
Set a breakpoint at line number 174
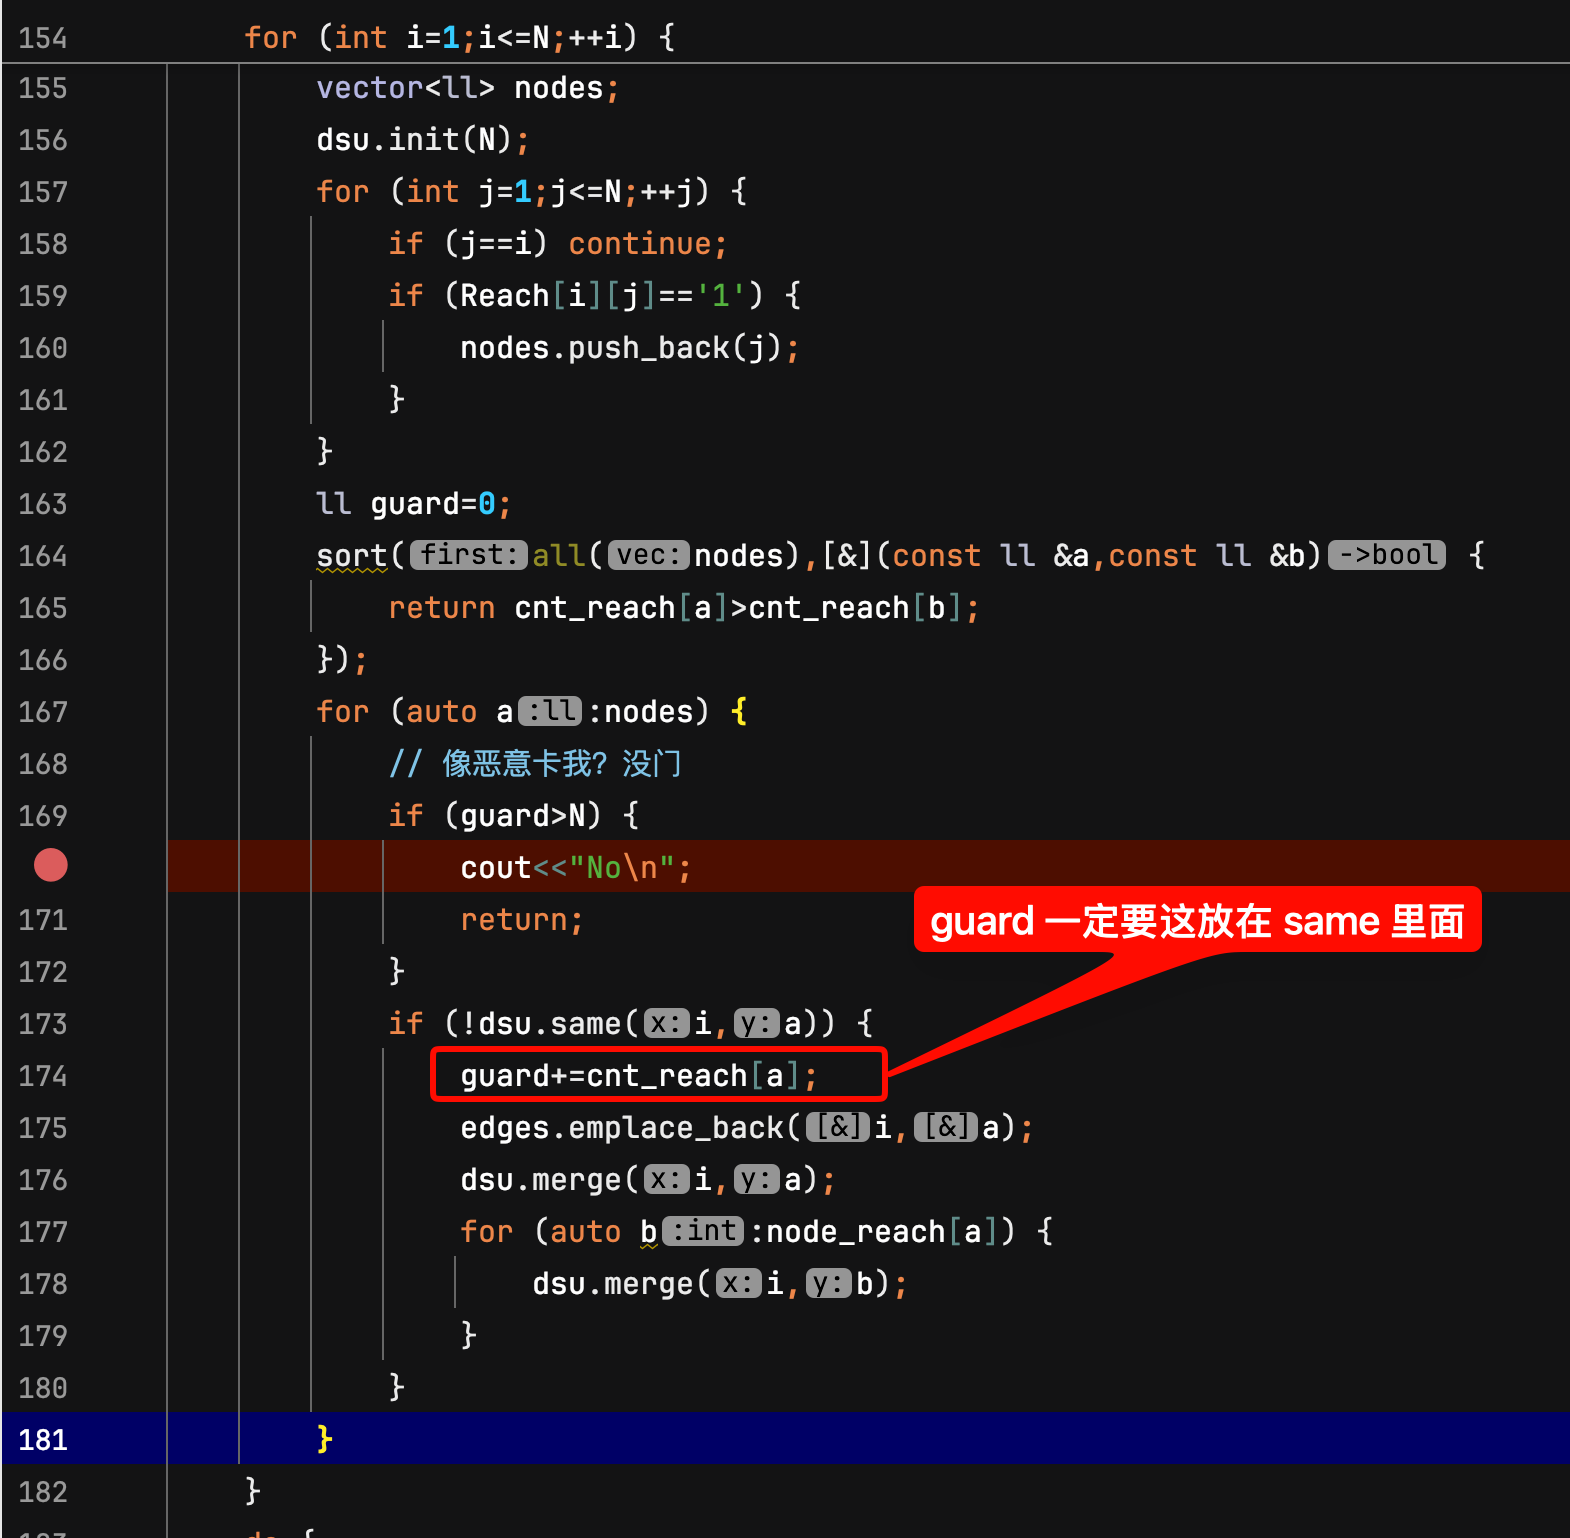coord(43,1076)
